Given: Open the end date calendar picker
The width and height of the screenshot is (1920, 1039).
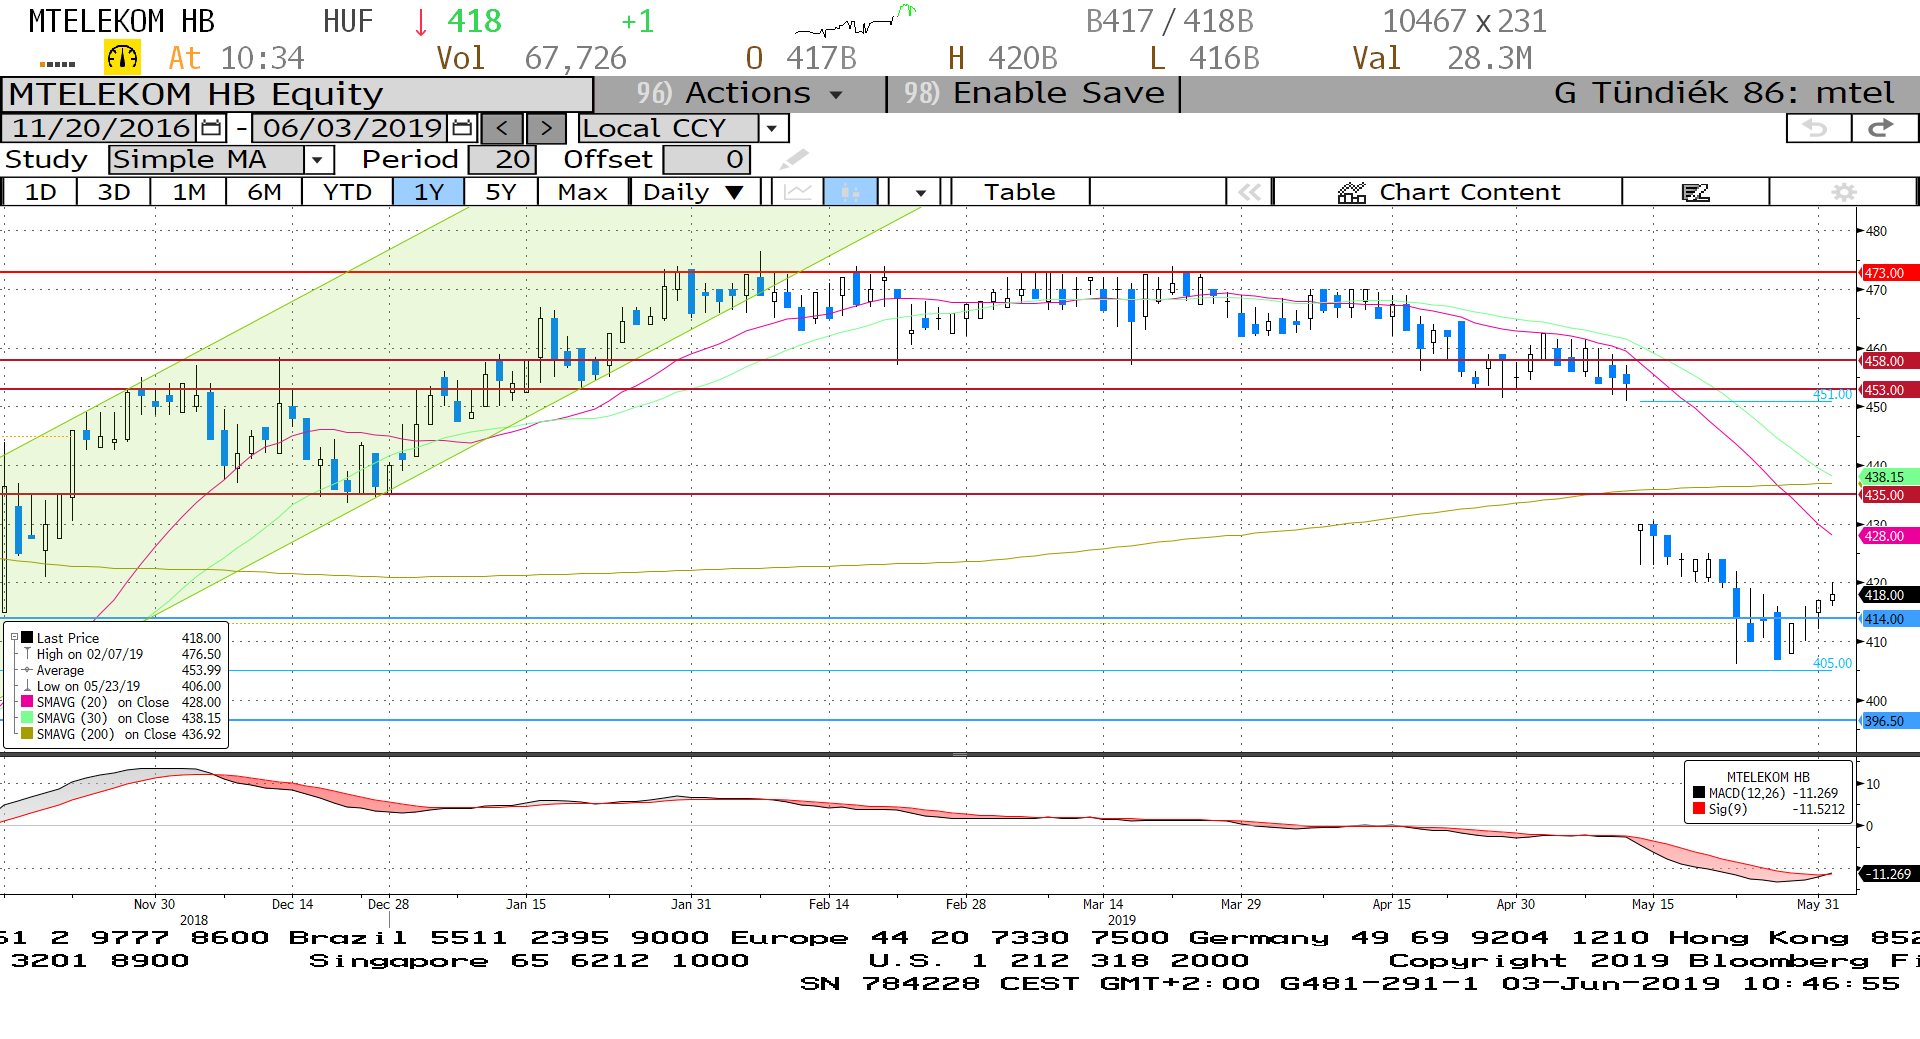Looking at the screenshot, I should [x=462, y=128].
